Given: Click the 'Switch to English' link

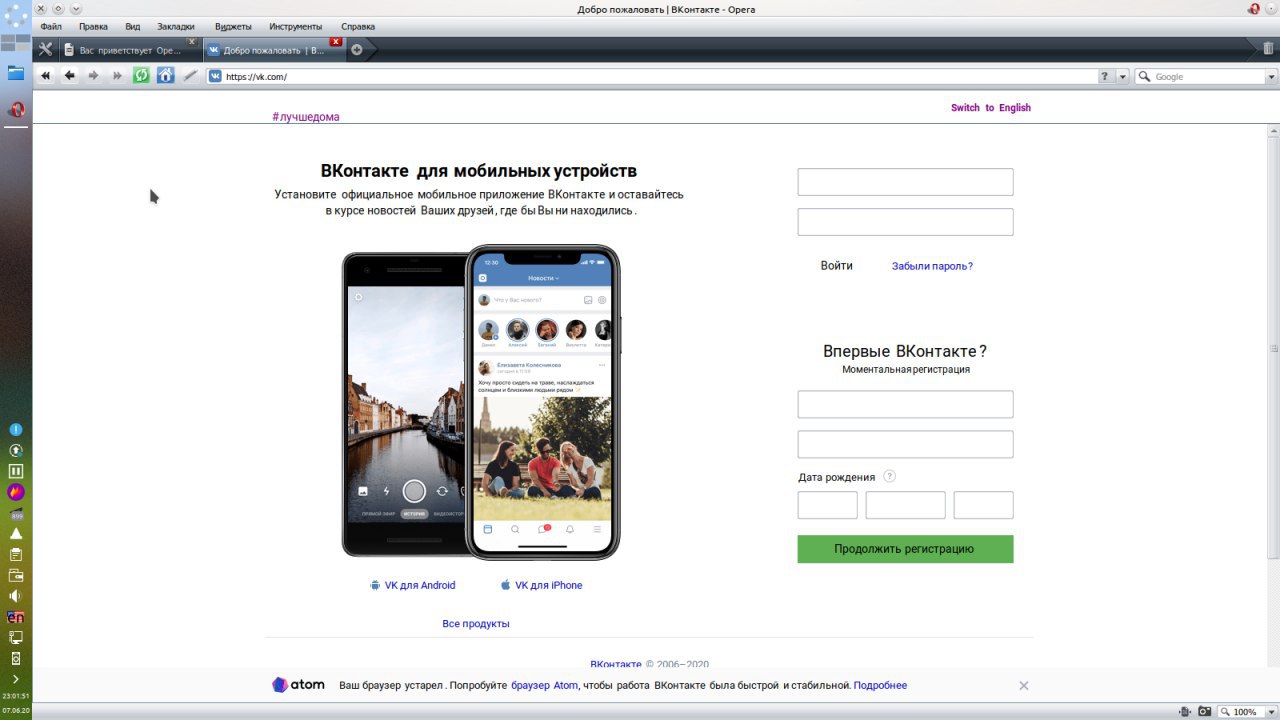Looking at the screenshot, I should [x=990, y=107].
